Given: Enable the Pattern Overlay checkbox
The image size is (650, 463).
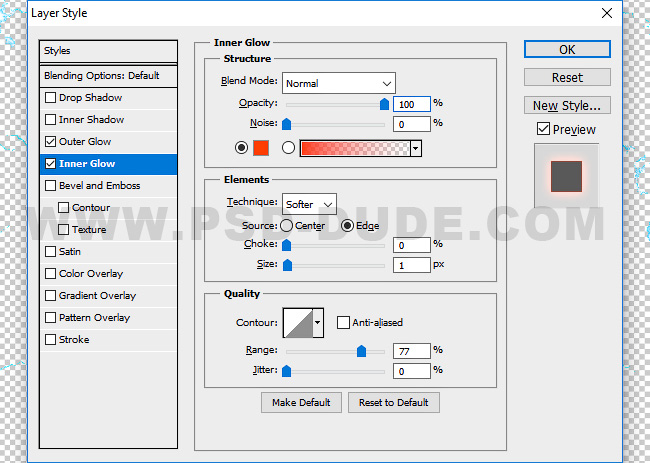Looking at the screenshot, I should (x=50, y=318).
